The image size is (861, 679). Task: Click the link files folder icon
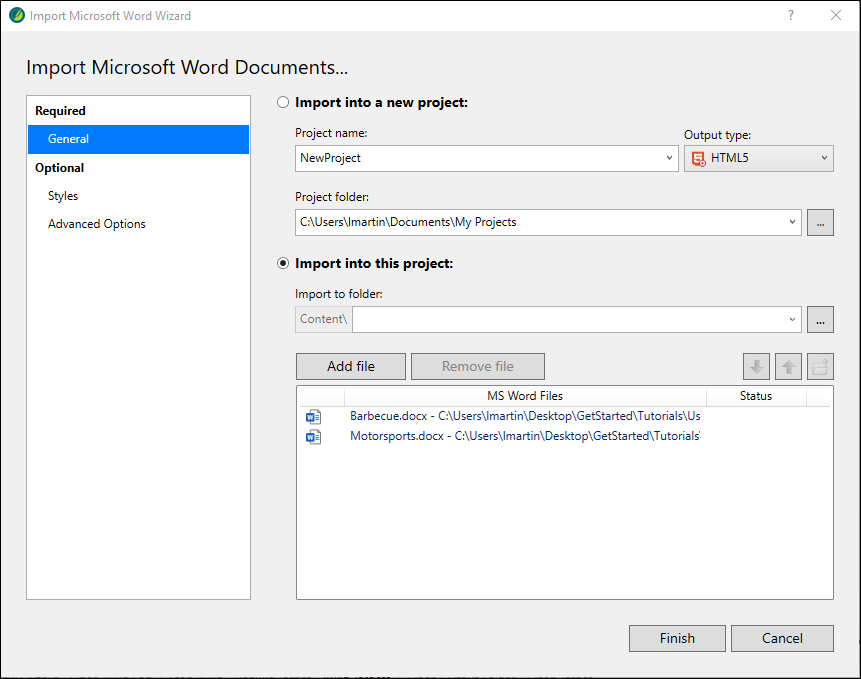pos(820,366)
